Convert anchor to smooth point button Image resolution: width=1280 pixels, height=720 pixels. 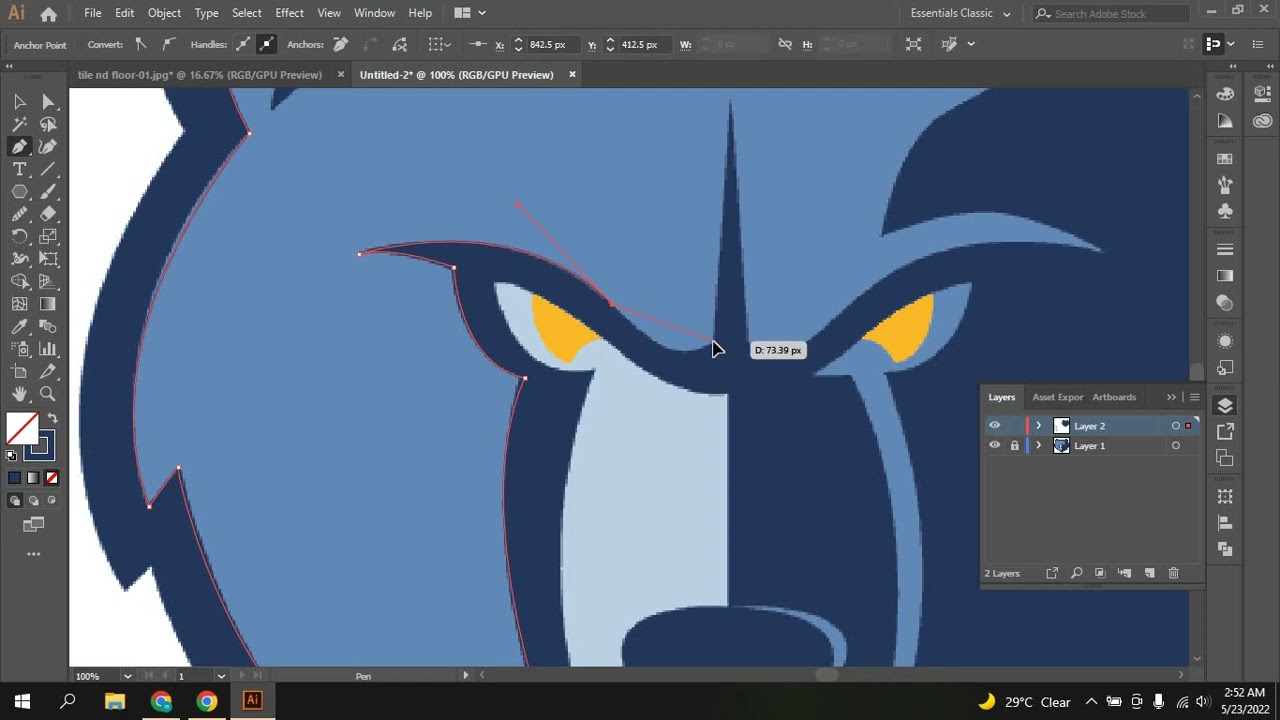[x=167, y=44]
